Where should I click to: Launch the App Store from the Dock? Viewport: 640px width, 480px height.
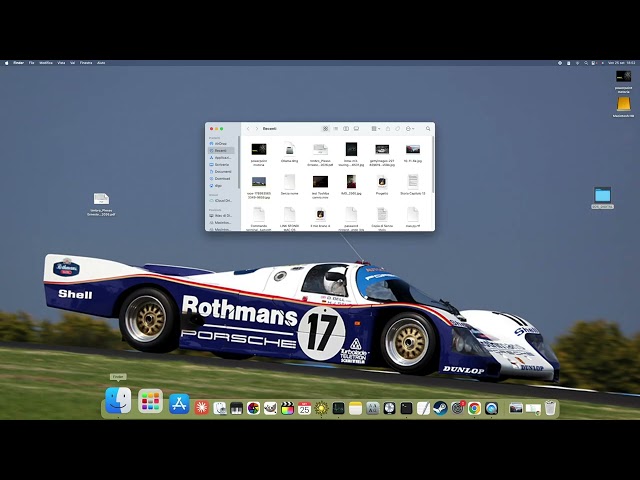tap(179, 404)
